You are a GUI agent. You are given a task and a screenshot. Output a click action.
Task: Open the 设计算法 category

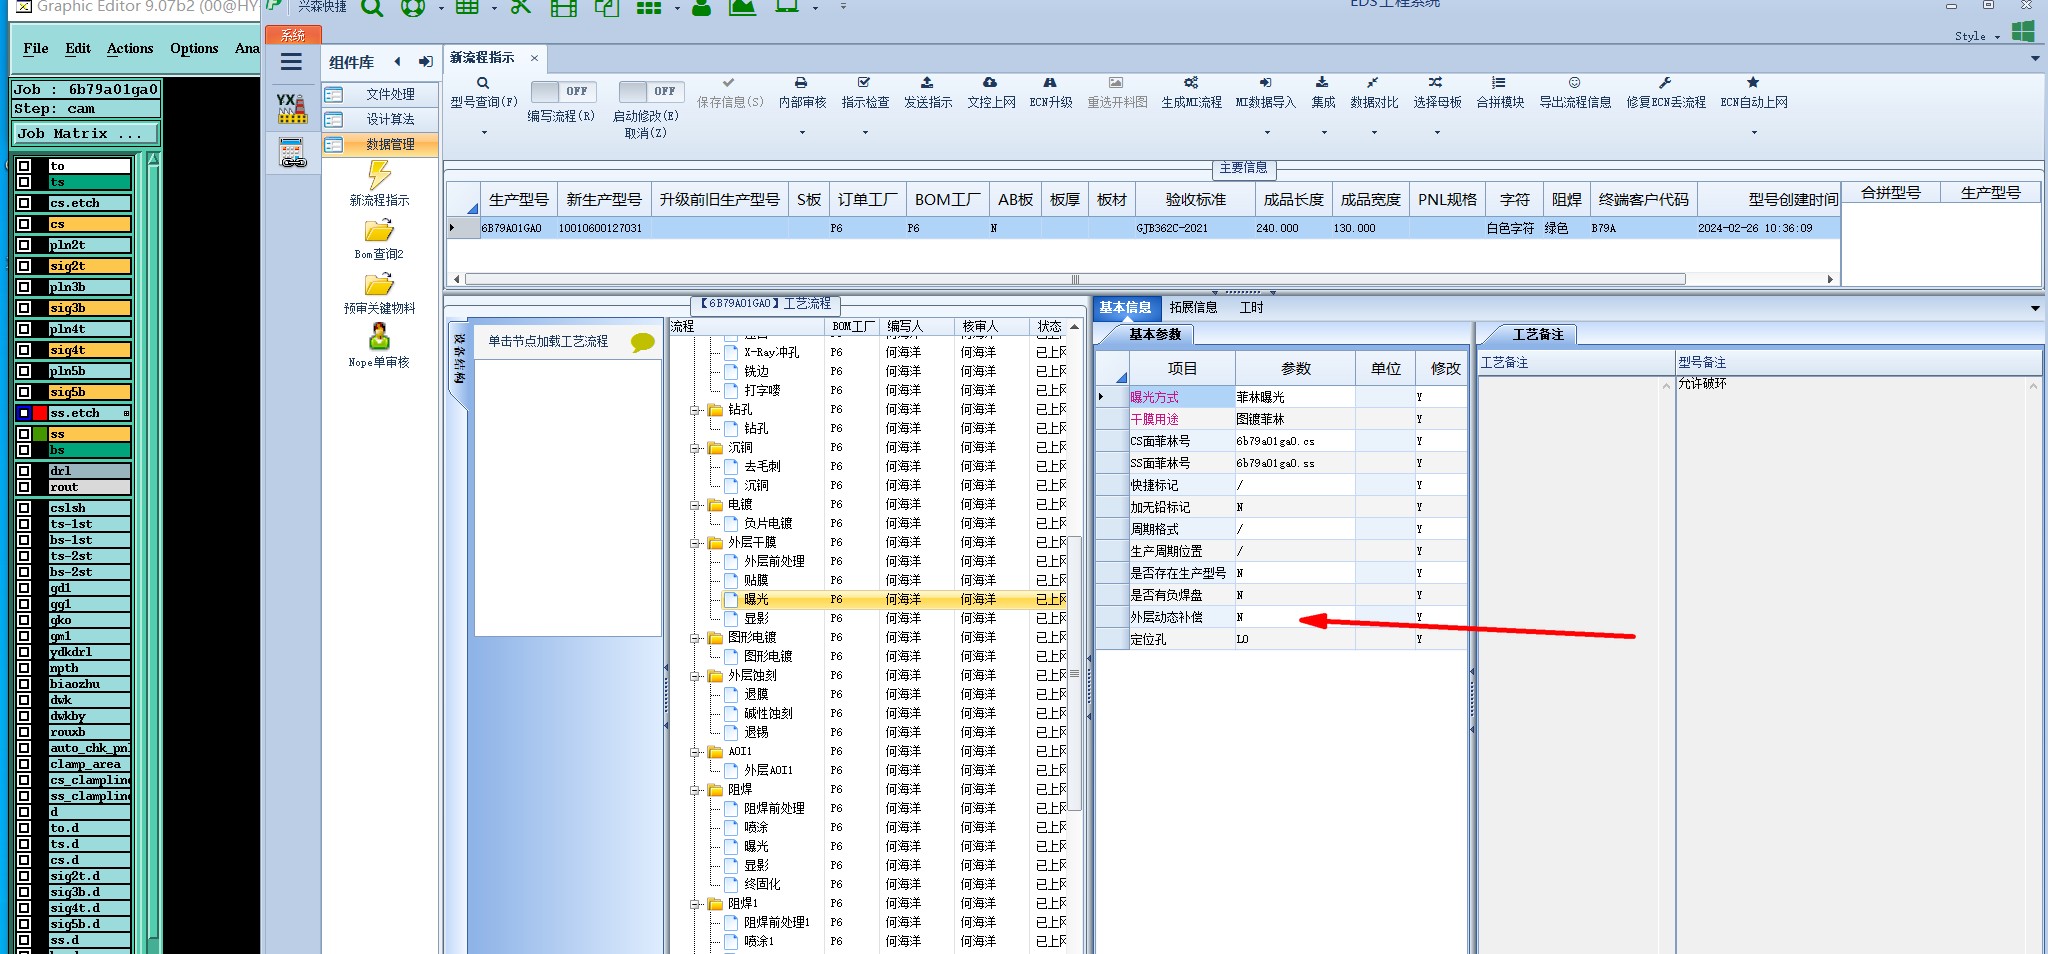[380, 119]
